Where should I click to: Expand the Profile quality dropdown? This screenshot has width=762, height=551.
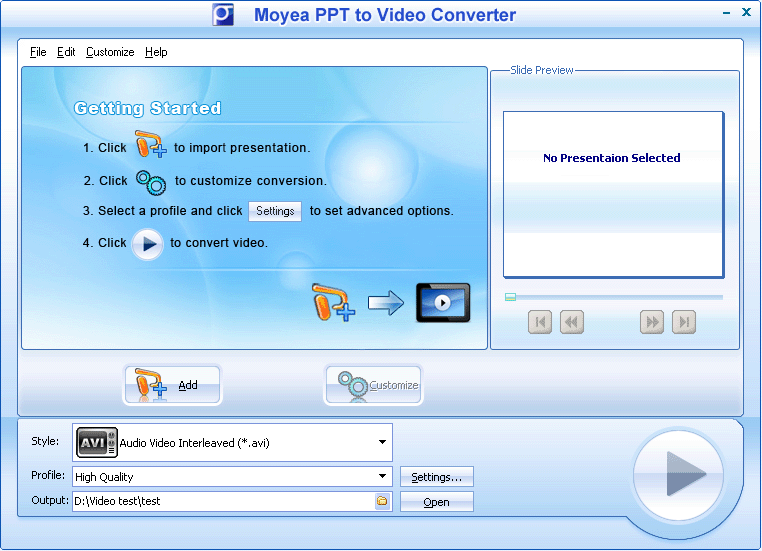tap(382, 477)
